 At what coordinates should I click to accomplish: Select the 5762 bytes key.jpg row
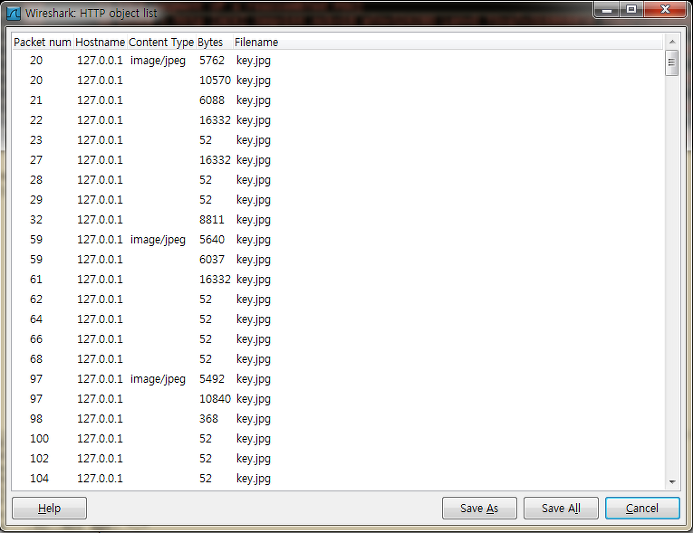pos(338,61)
